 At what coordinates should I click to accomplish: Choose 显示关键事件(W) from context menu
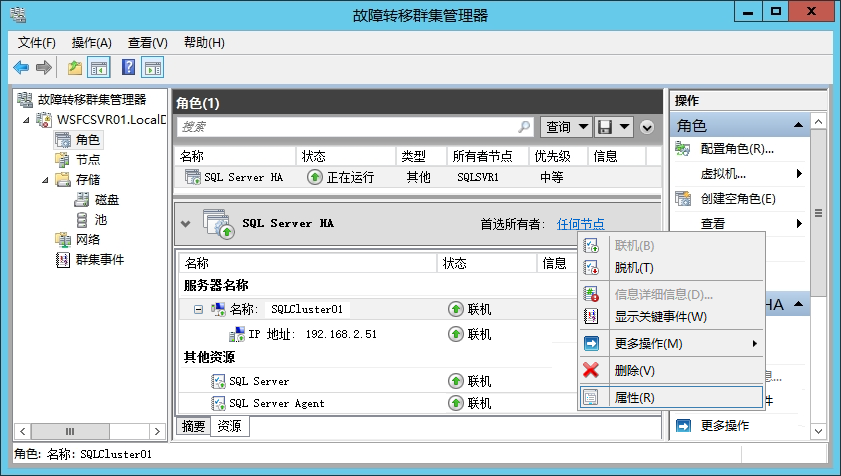(671, 317)
